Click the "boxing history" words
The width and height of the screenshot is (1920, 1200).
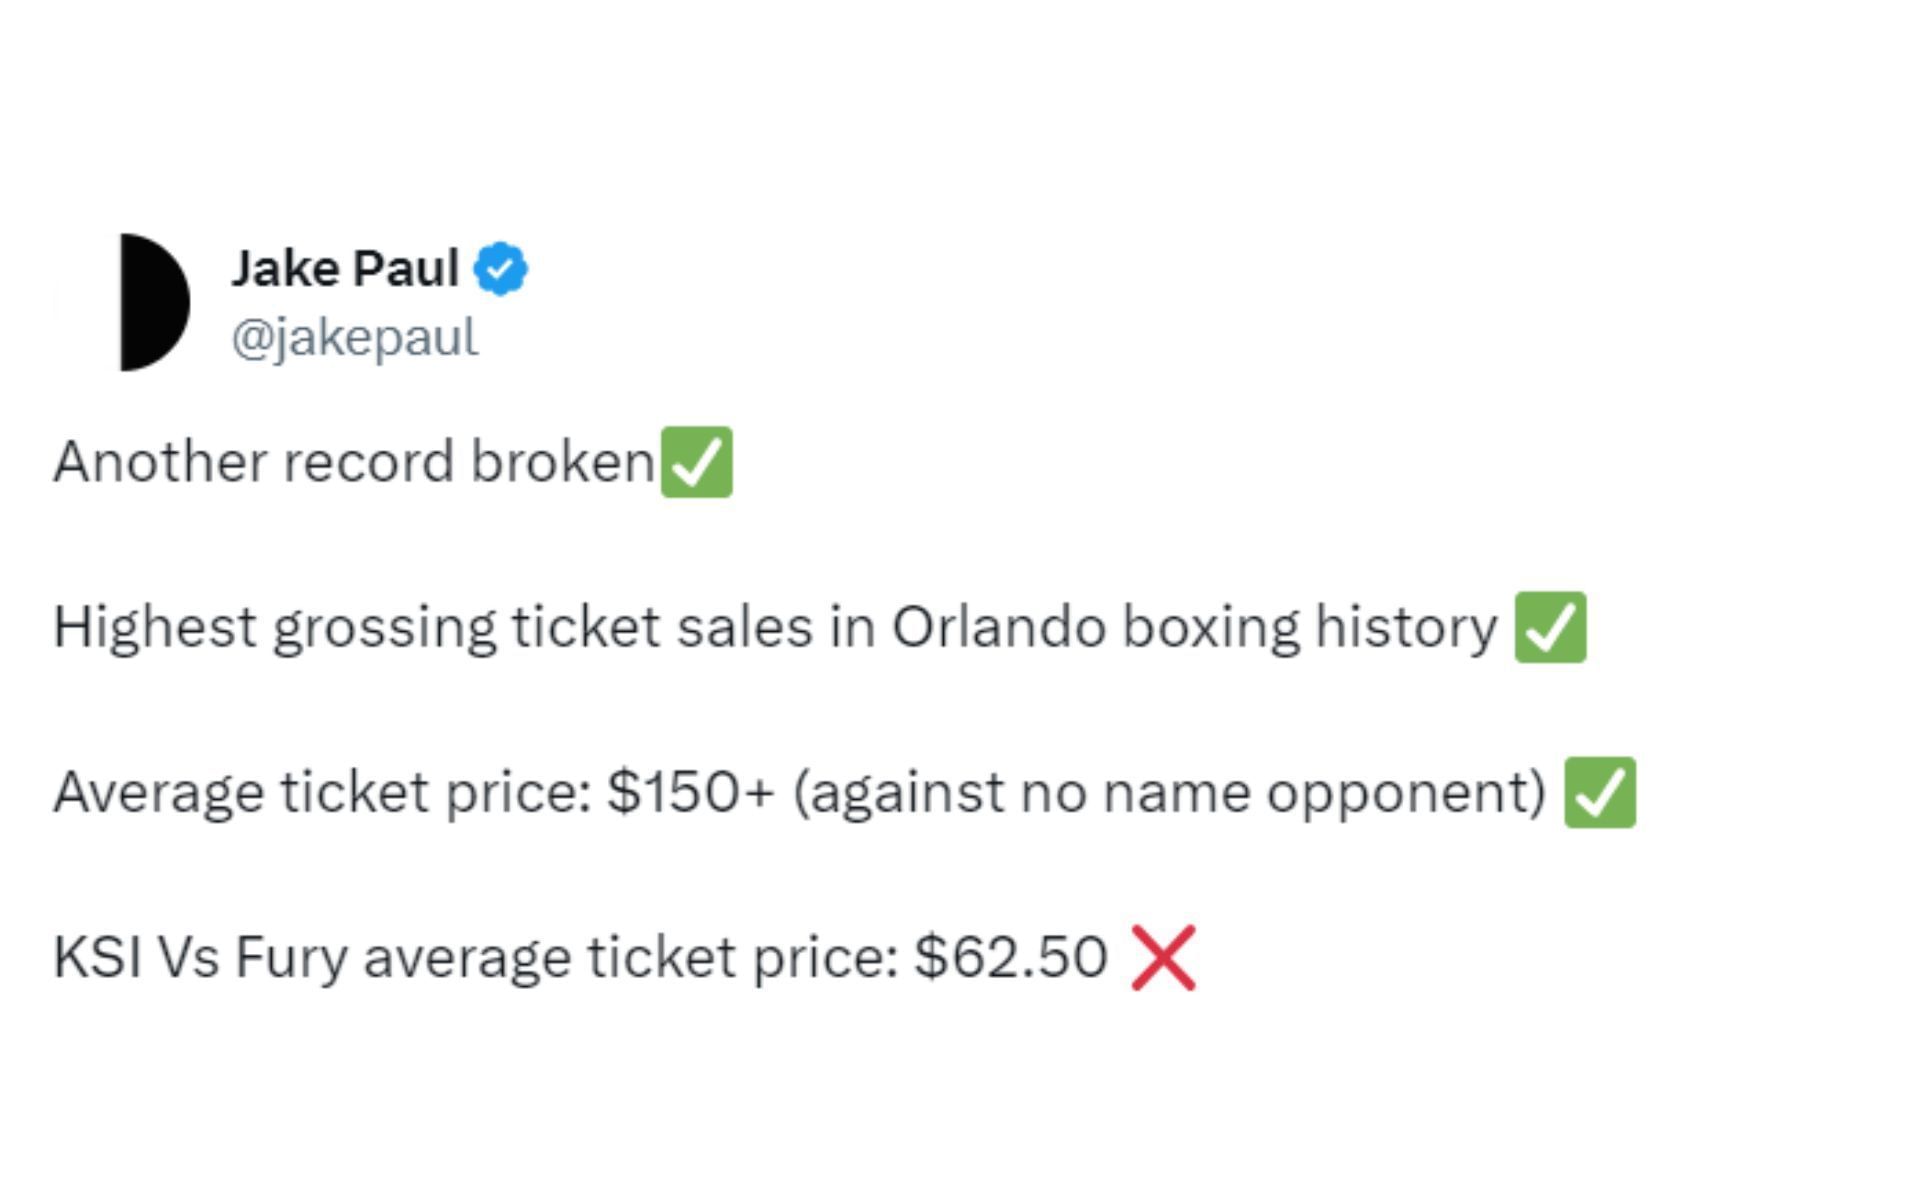(1309, 627)
